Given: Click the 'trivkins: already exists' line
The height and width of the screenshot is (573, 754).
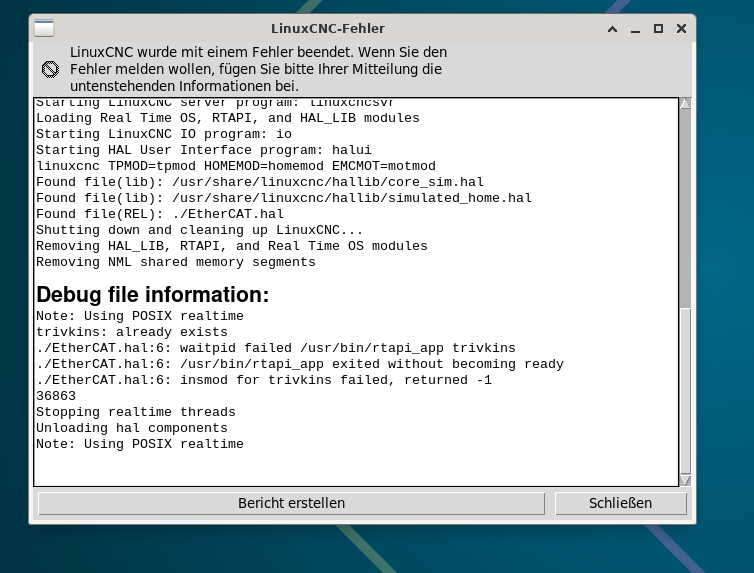Looking at the screenshot, I should coord(132,332).
